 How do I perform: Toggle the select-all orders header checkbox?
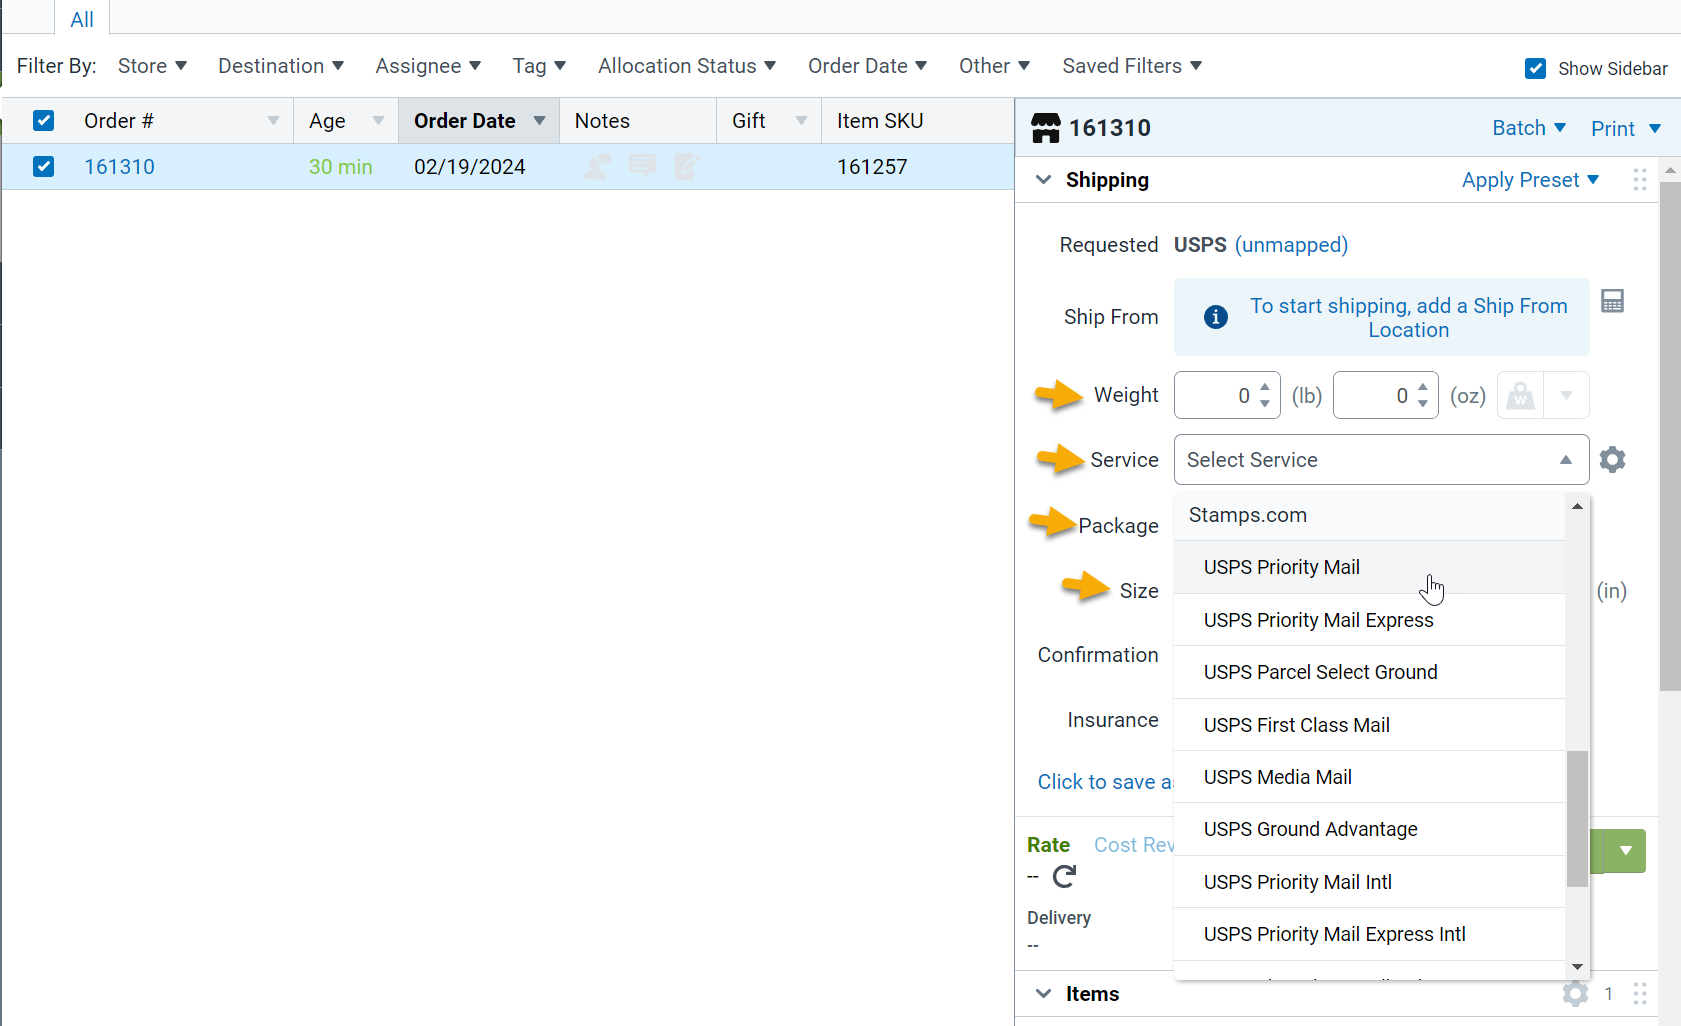click(x=43, y=121)
